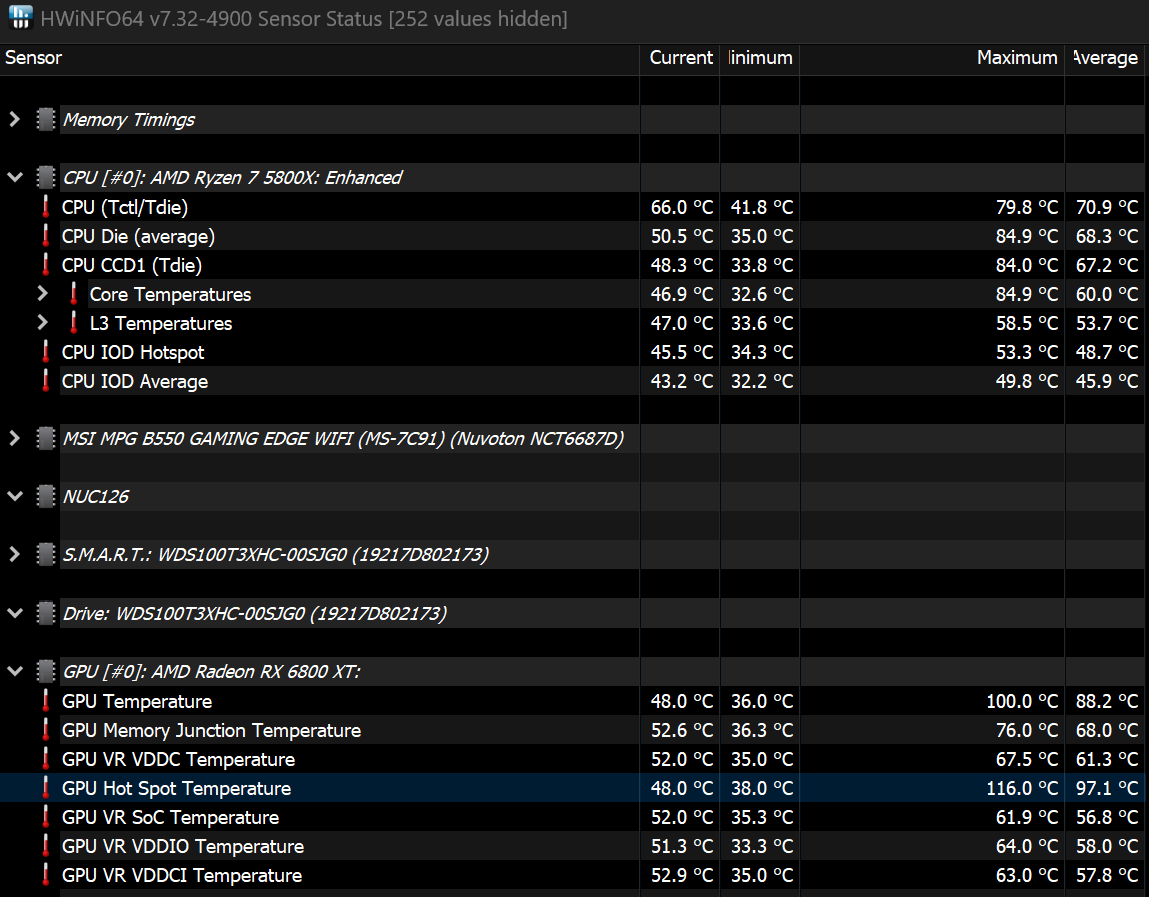Image resolution: width=1149 pixels, height=897 pixels.
Task: Select the GPU Memory Junction Temperature row
Action: pos(574,730)
